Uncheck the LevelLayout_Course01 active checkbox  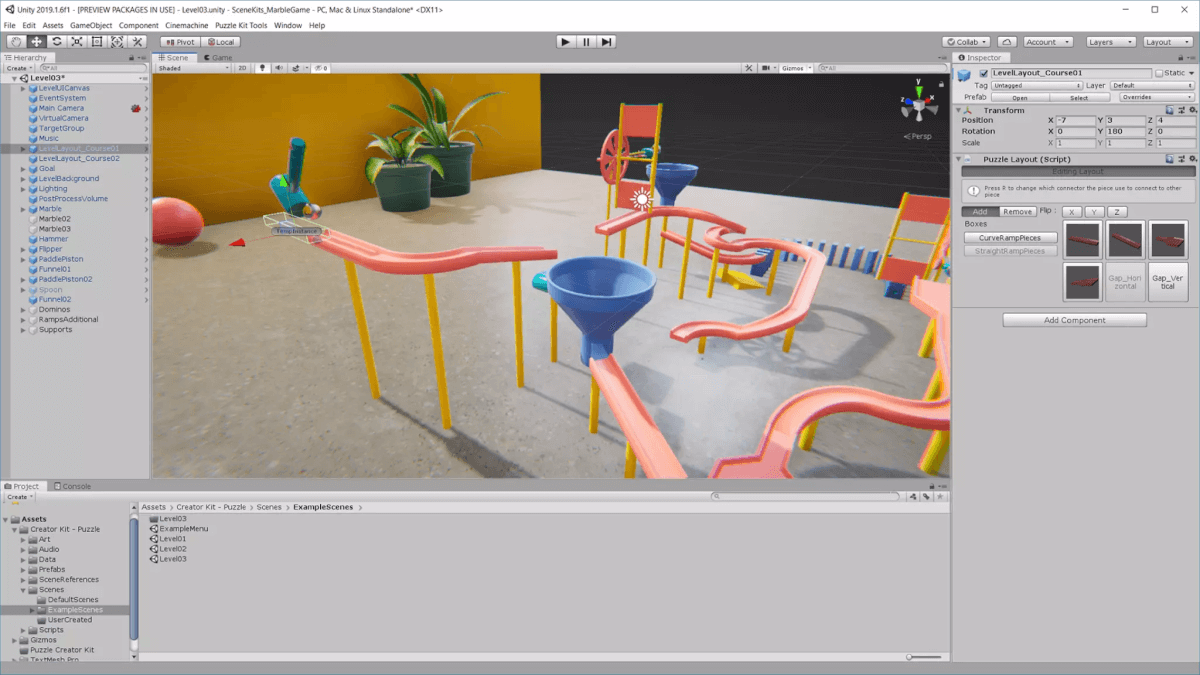coord(984,73)
